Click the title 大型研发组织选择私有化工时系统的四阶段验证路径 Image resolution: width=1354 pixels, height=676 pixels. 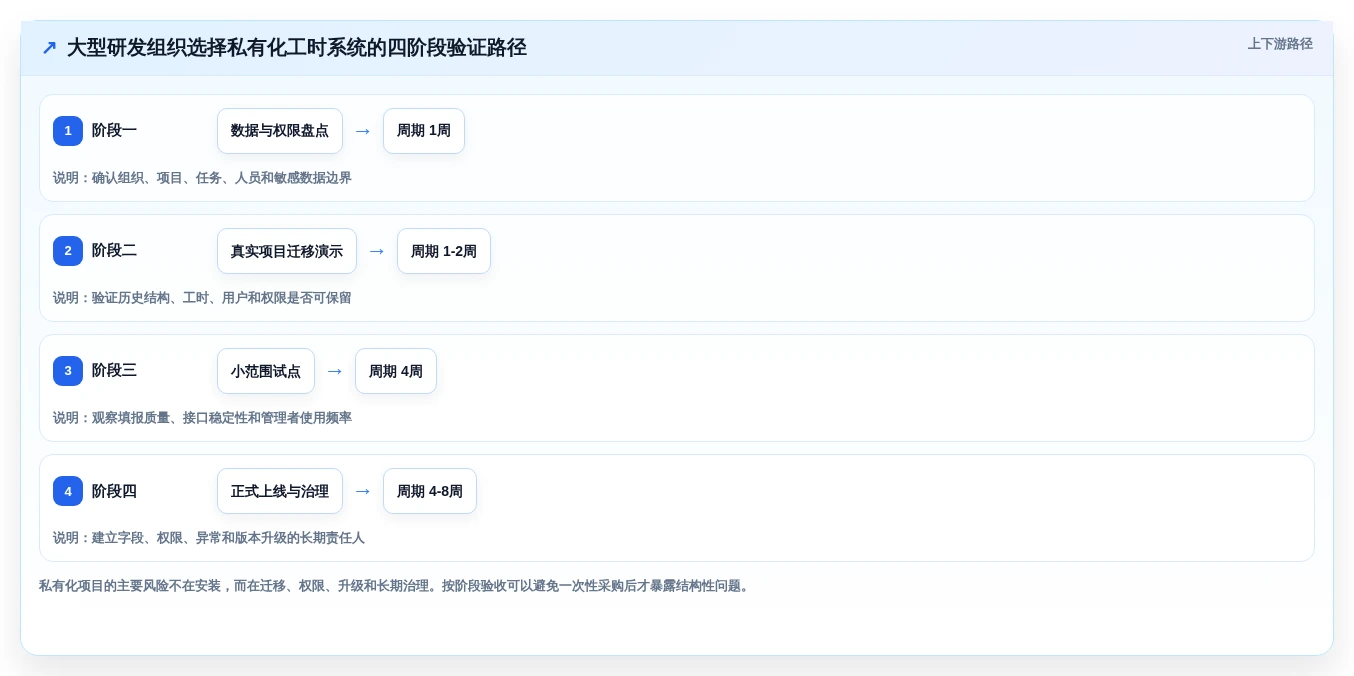(x=297, y=48)
